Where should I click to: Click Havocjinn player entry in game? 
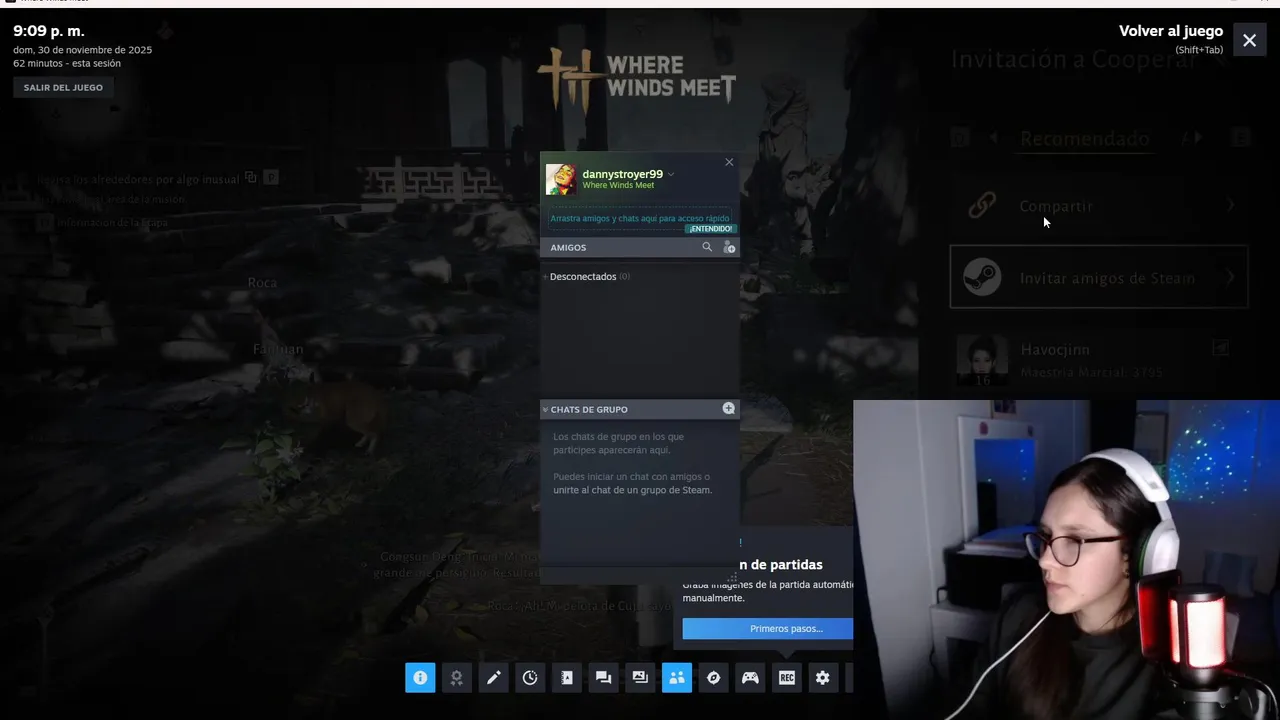pos(1099,359)
